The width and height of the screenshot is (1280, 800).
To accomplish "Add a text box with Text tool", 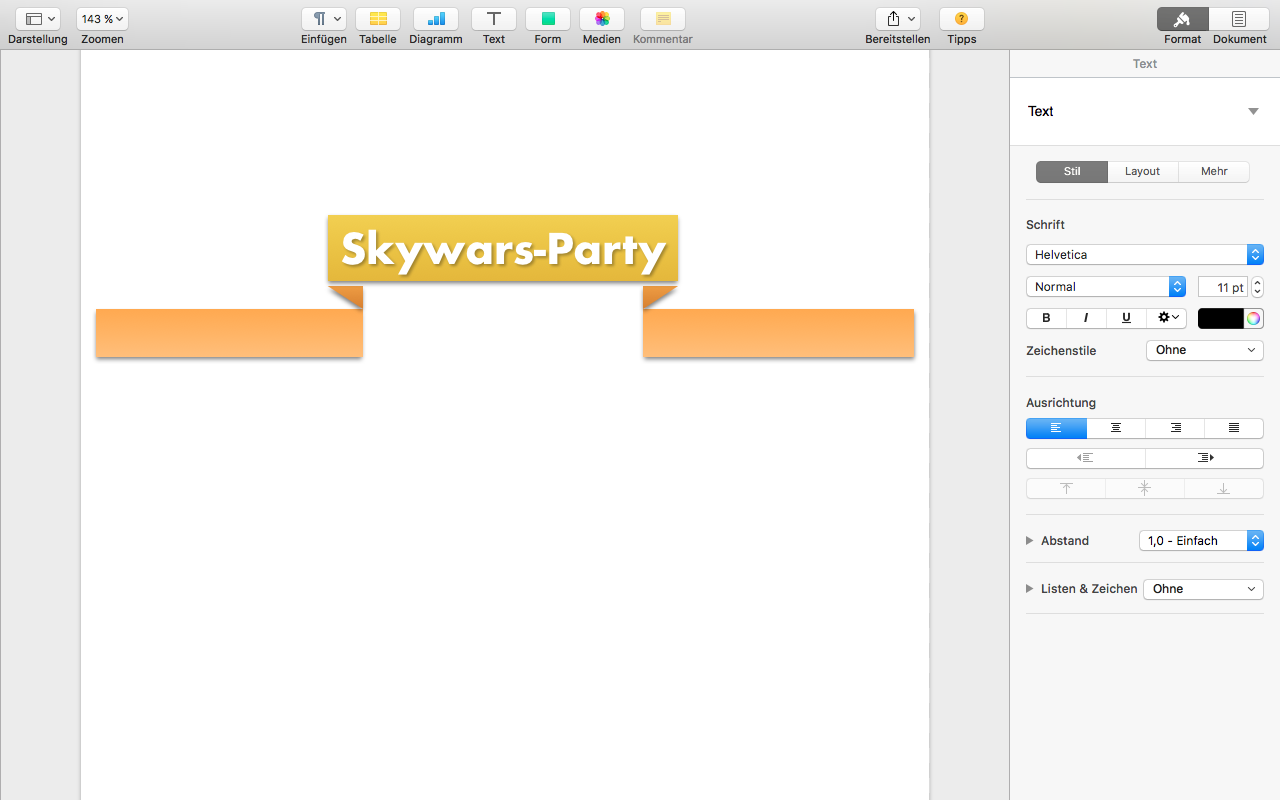I will coord(494,19).
